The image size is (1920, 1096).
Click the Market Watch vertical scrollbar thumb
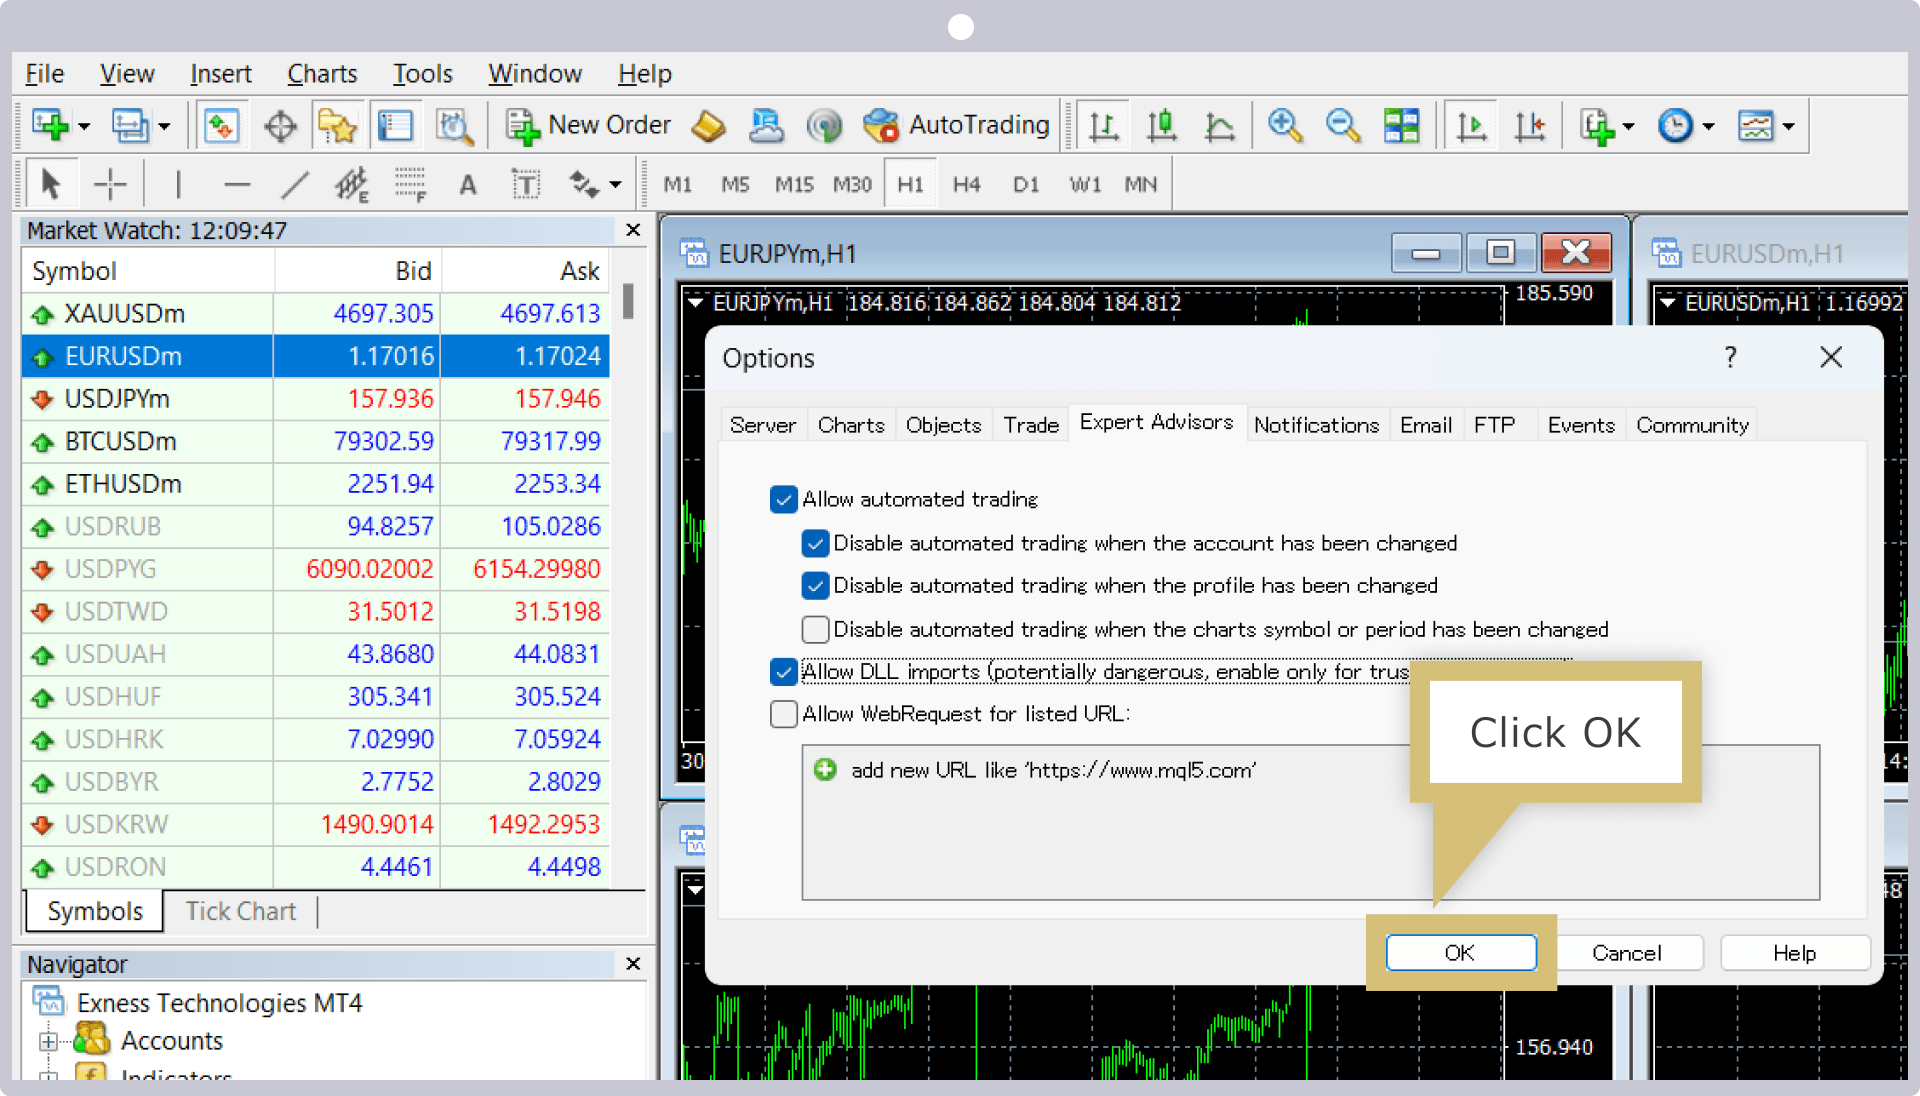pyautogui.click(x=628, y=300)
